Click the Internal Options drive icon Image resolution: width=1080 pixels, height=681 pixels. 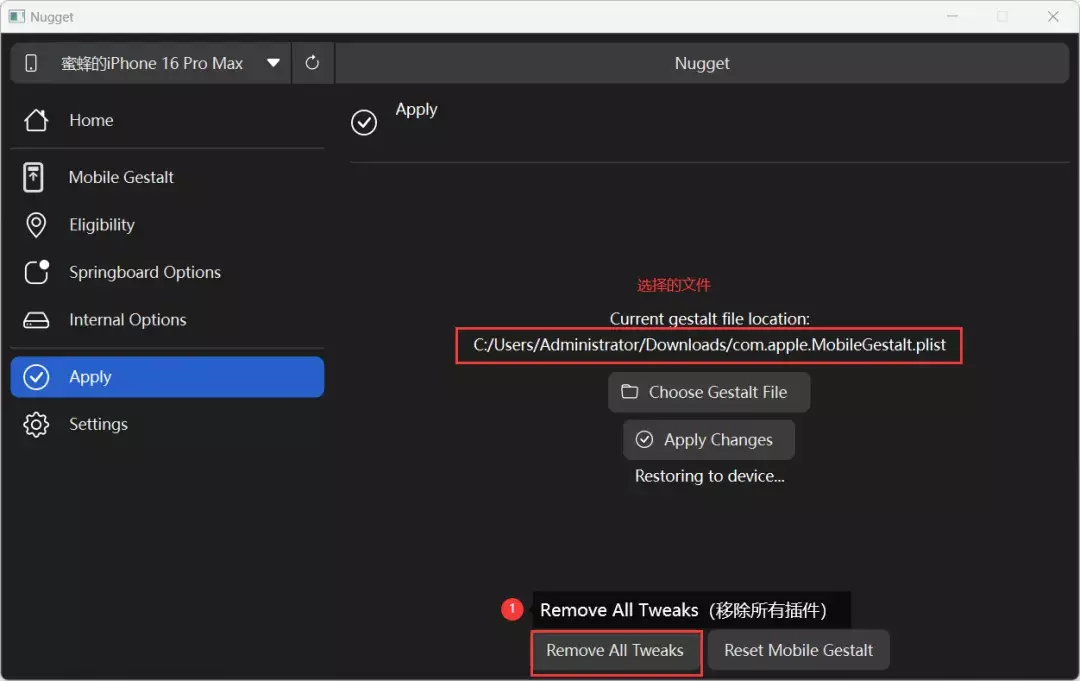36,320
